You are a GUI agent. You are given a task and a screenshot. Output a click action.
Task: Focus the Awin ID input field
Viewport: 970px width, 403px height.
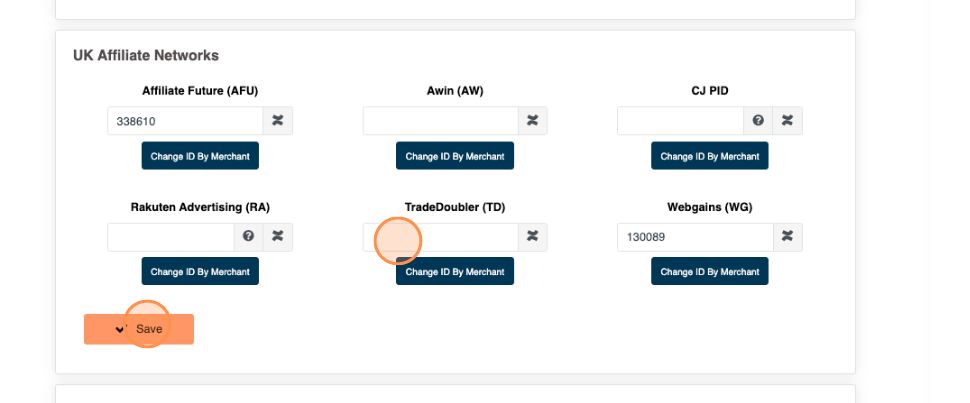tap(440, 121)
